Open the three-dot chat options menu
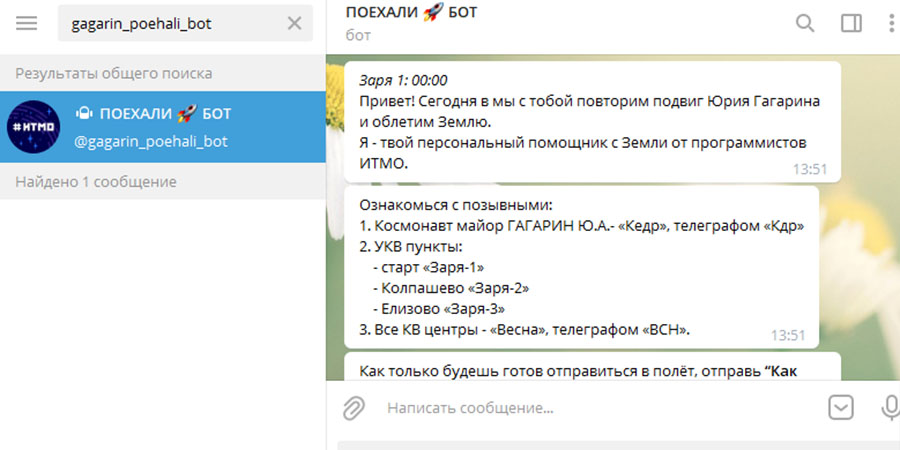Image resolution: width=900 pixels, height=450 pixels. (890, 23)
